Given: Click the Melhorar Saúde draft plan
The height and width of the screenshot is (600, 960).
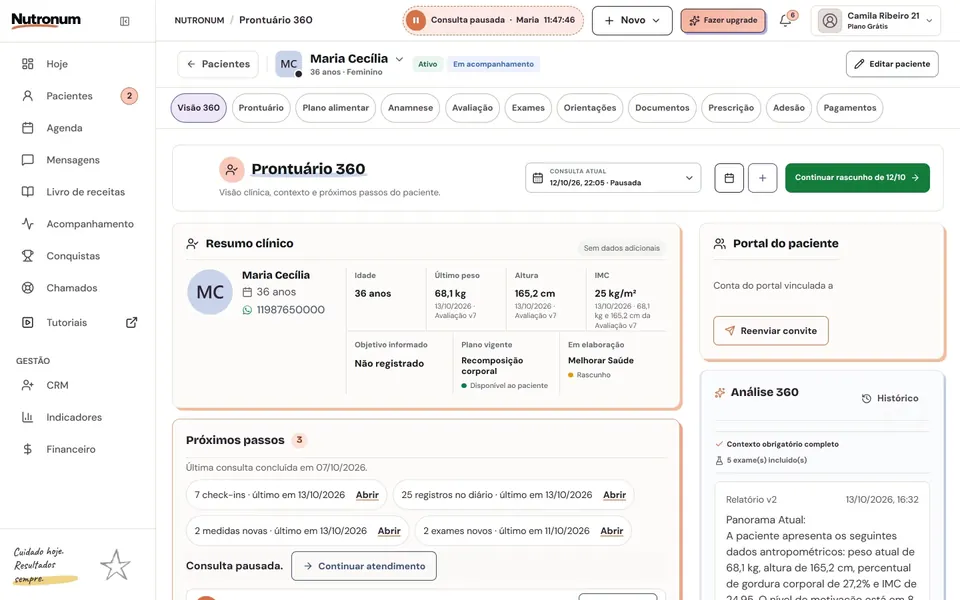Looking at the screenshot, I should tap(601, 361).
